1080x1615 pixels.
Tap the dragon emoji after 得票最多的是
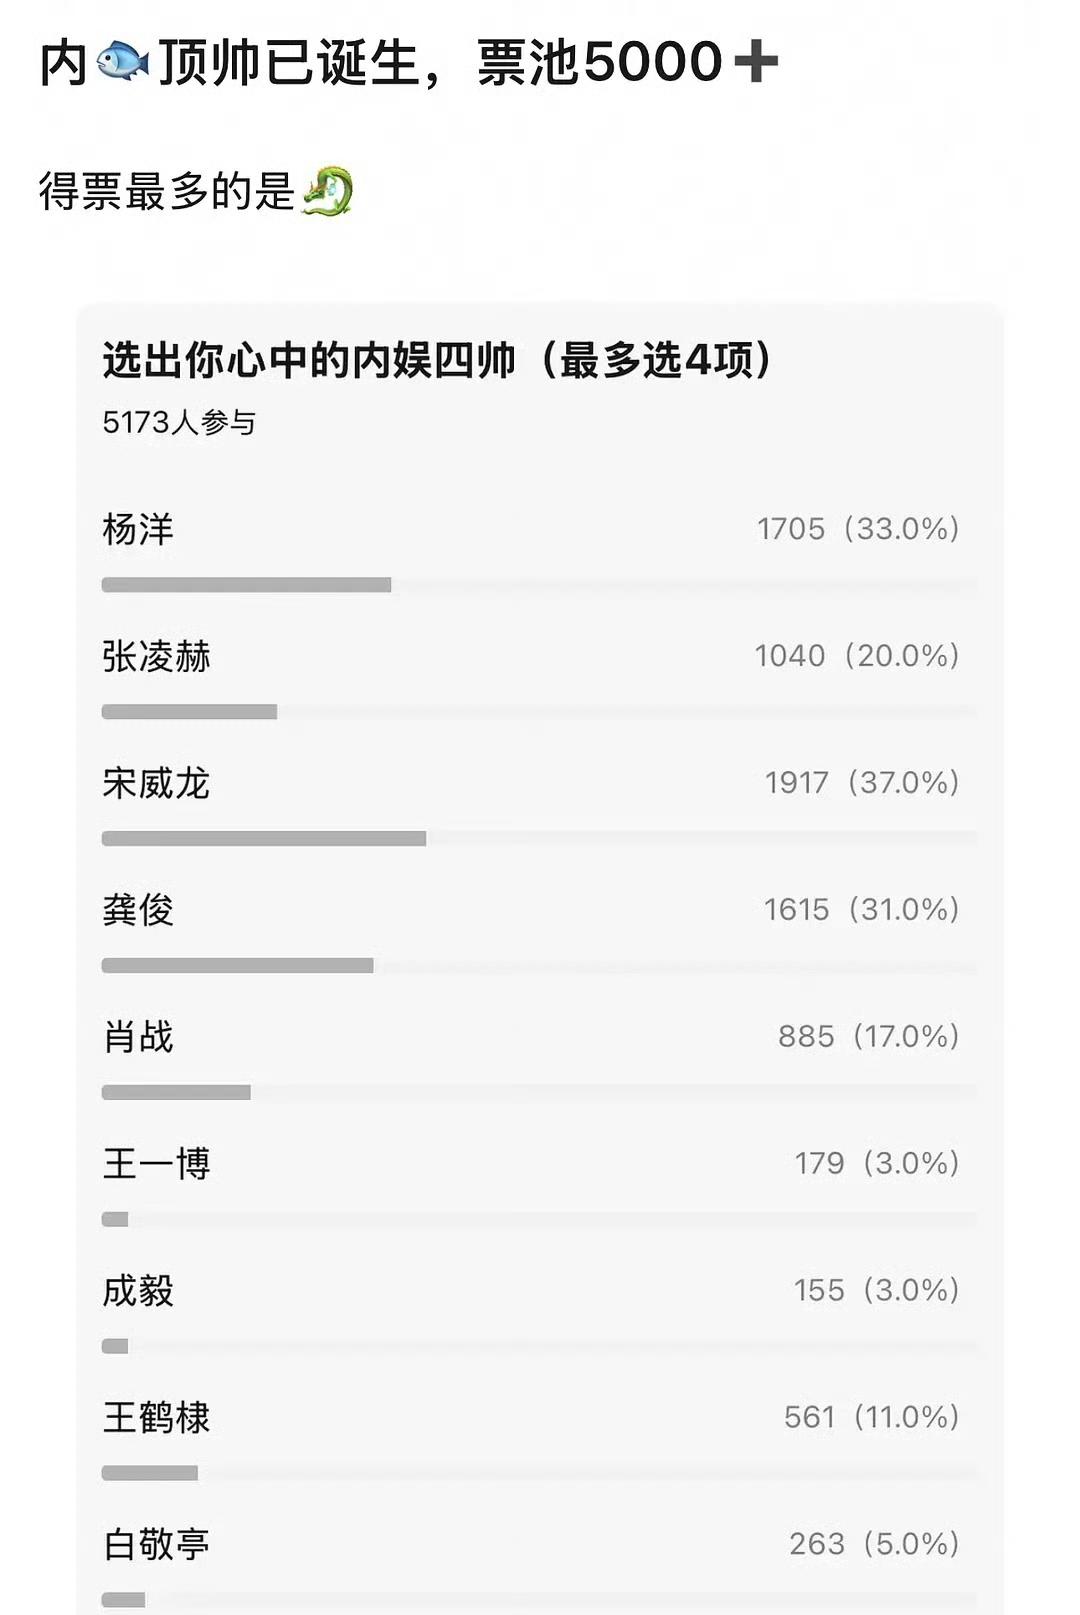coord(327,191)
